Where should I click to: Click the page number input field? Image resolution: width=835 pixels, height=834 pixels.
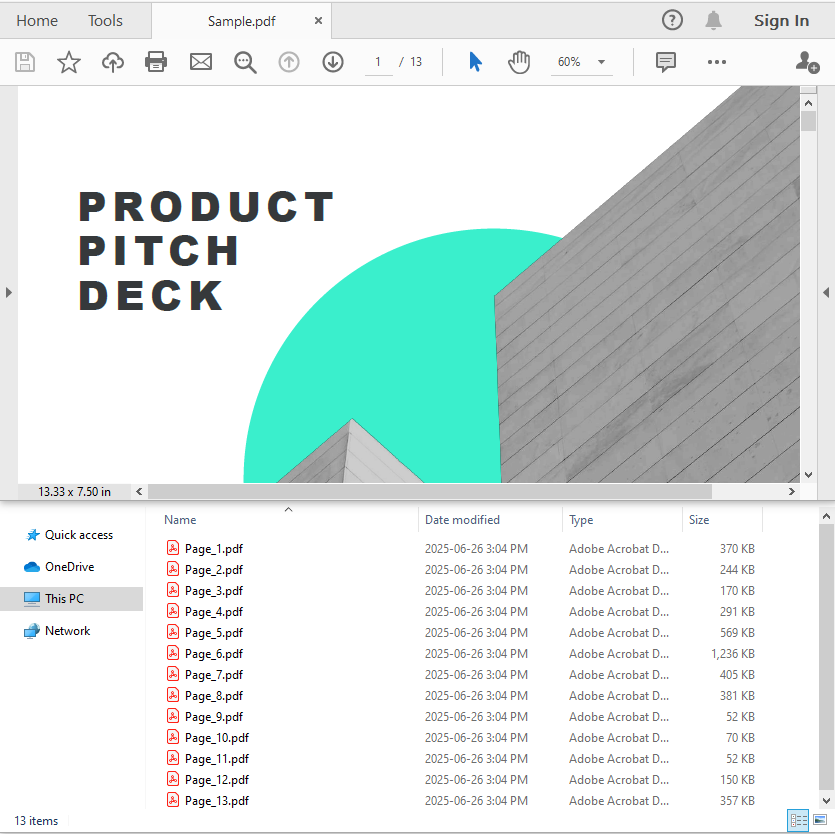point(379,62)
